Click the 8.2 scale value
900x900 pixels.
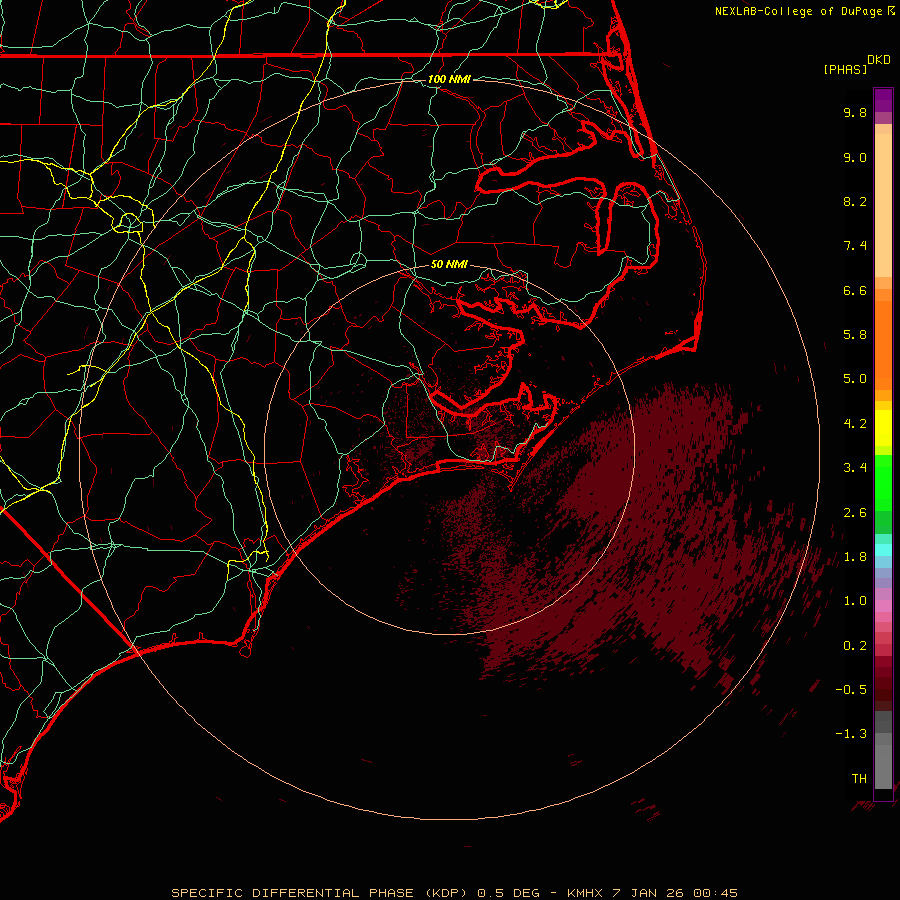click(855, 201)
